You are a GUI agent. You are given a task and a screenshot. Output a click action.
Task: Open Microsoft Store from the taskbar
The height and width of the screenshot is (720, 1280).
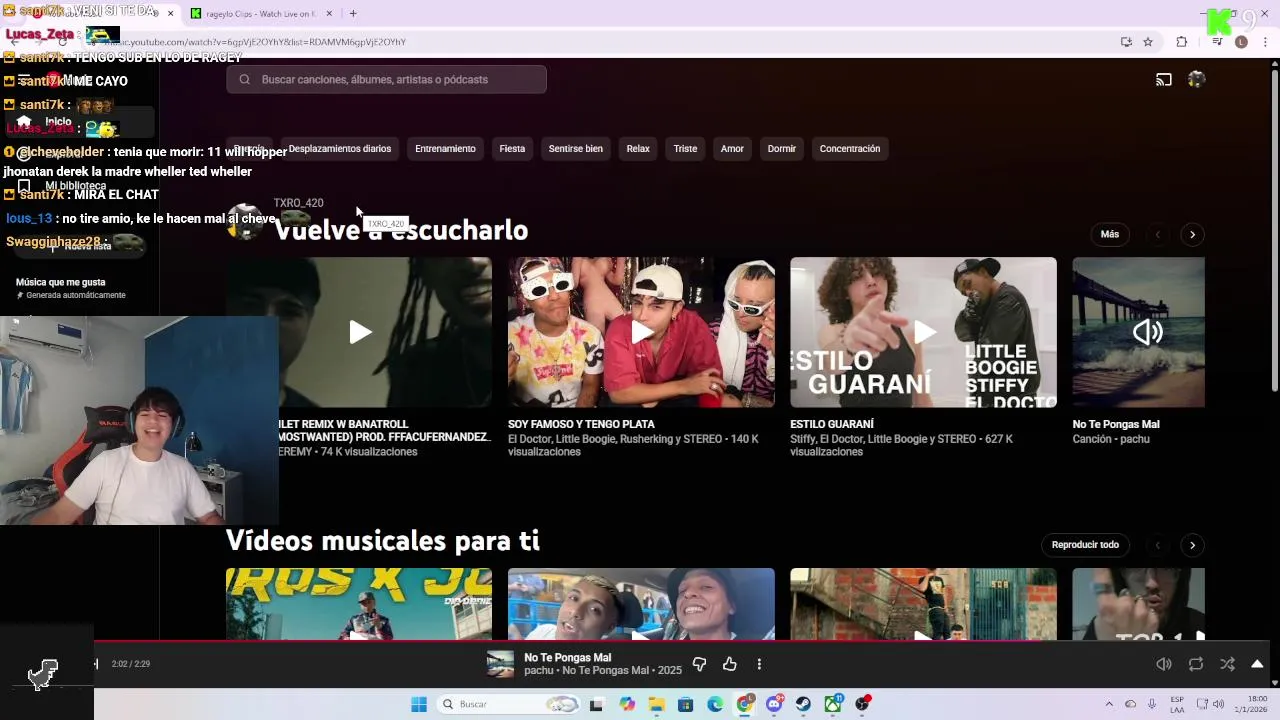coord(685,704)
